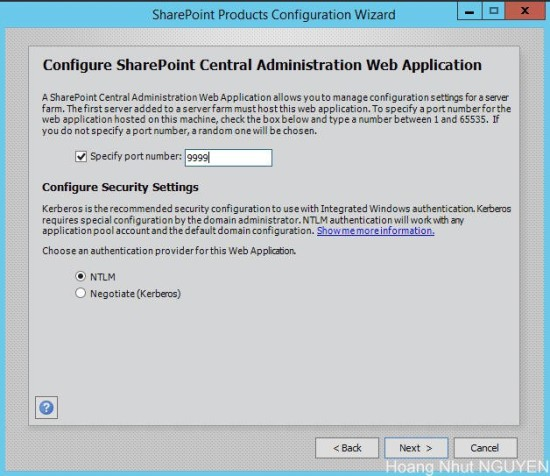
Task: Open the blue question mark help icon
Action: point(46,407)
